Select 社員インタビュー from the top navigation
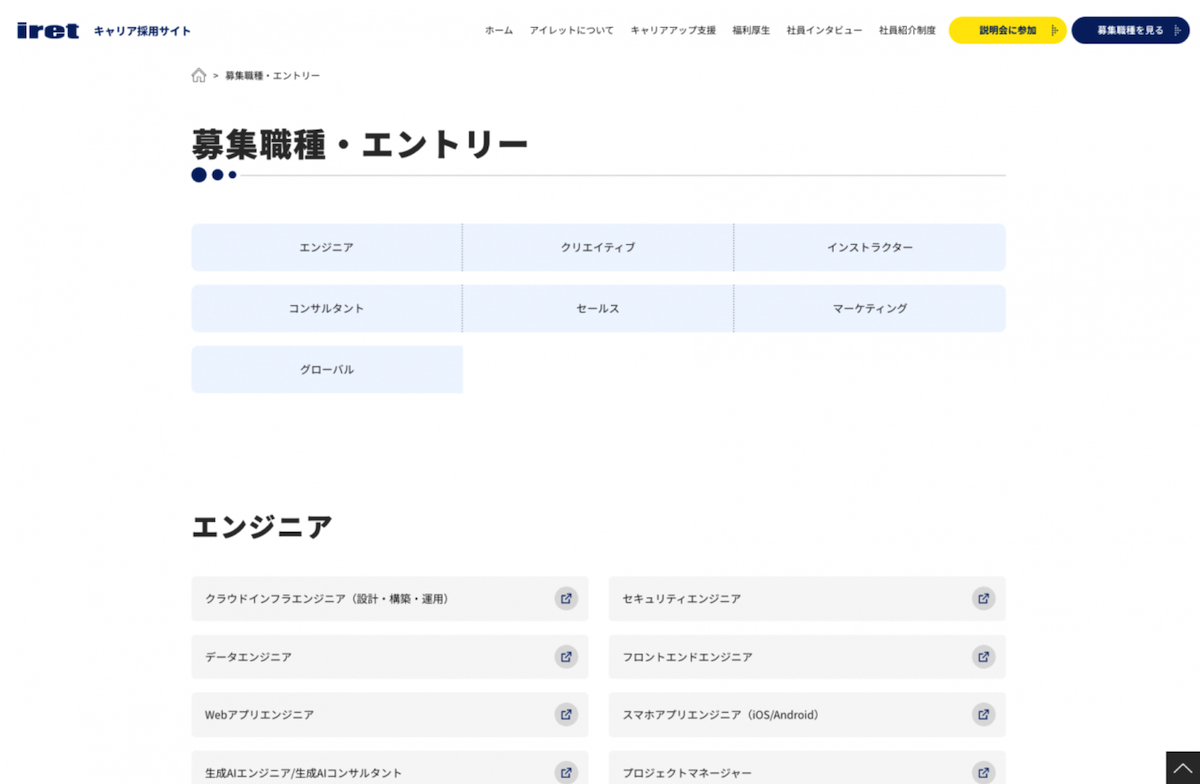Screen dimensions: 1200x784 pos(822,31)
